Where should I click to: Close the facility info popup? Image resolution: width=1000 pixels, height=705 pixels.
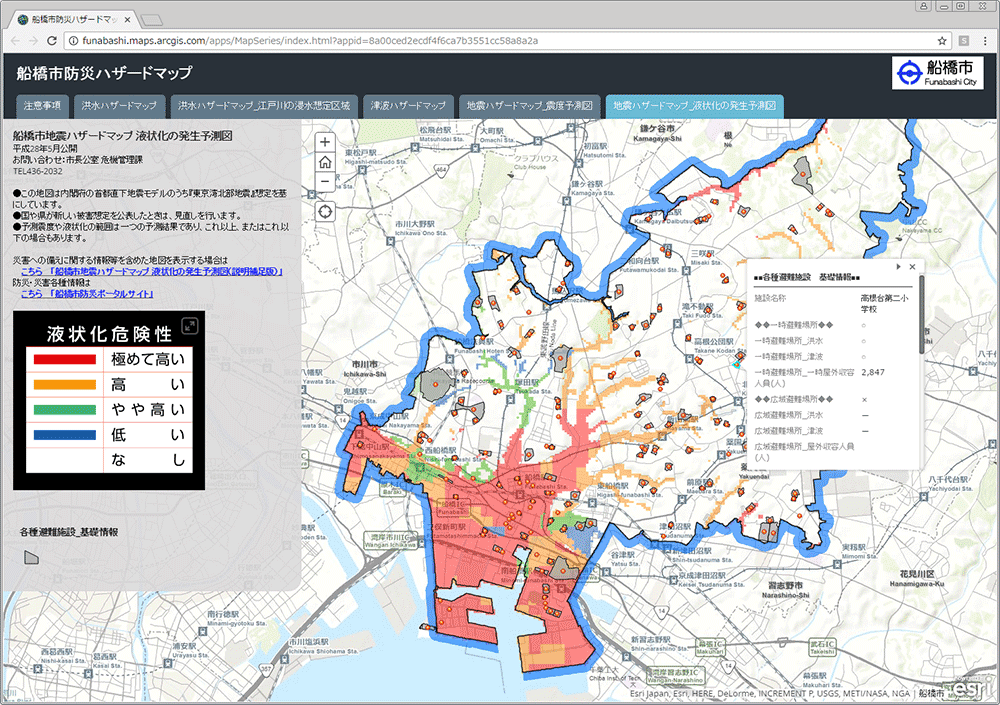(912, 267)
